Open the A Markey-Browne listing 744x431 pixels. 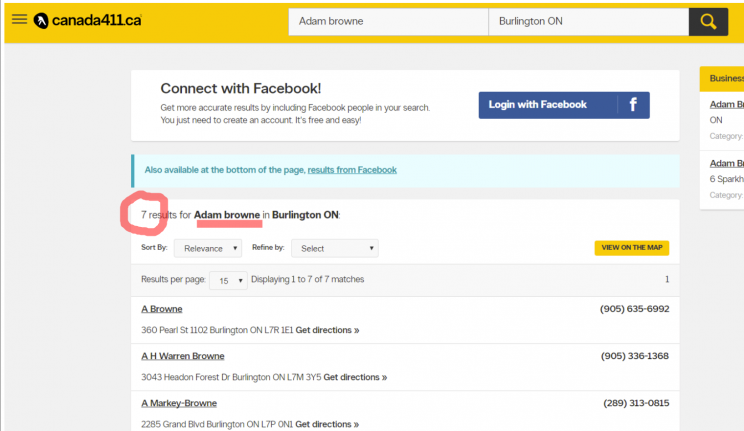(179, 403)
